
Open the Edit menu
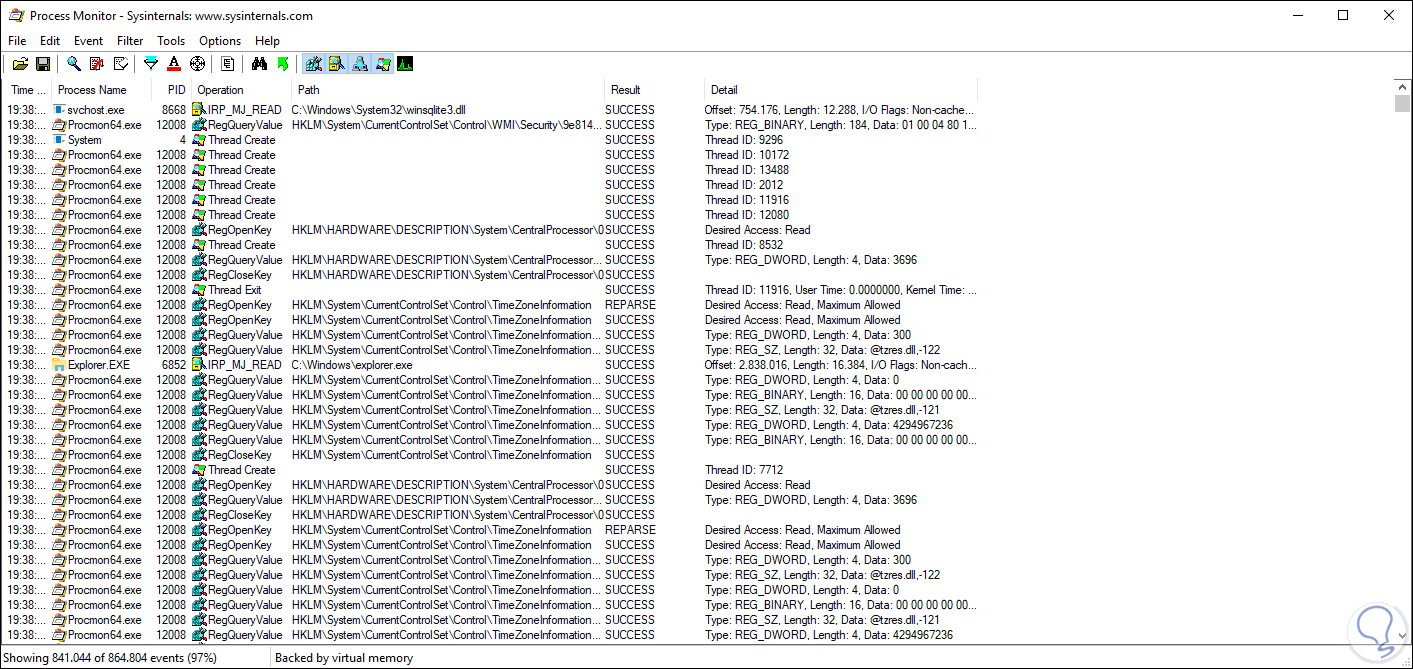coord(50,41)
